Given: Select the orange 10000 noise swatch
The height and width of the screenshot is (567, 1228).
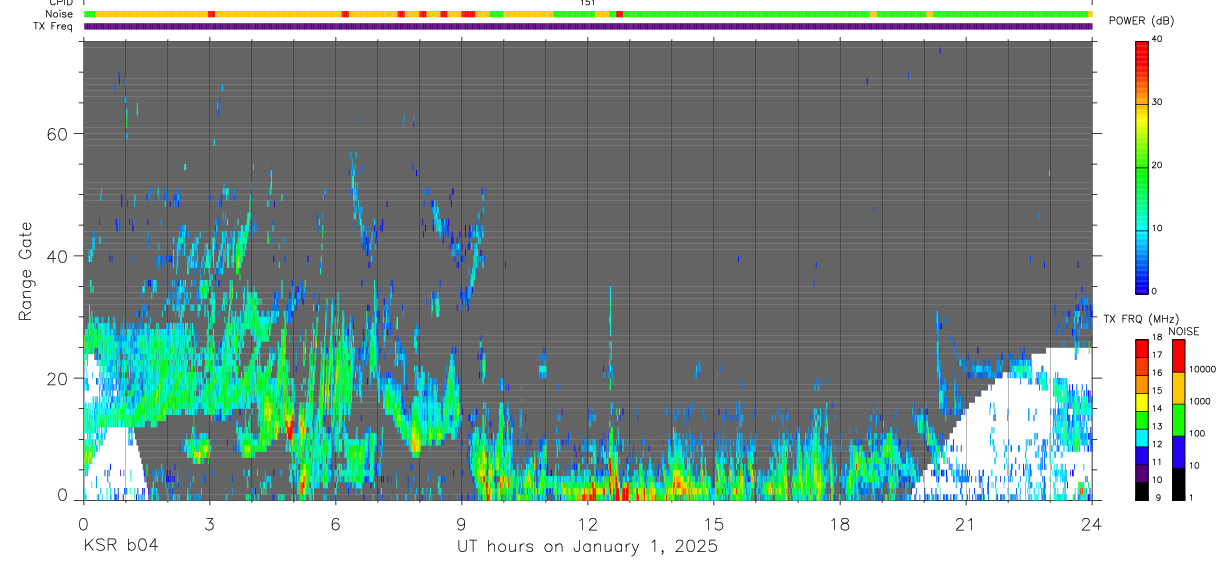Looking at the screenshot, I should pyautogui.click(x=1178, y=387).
